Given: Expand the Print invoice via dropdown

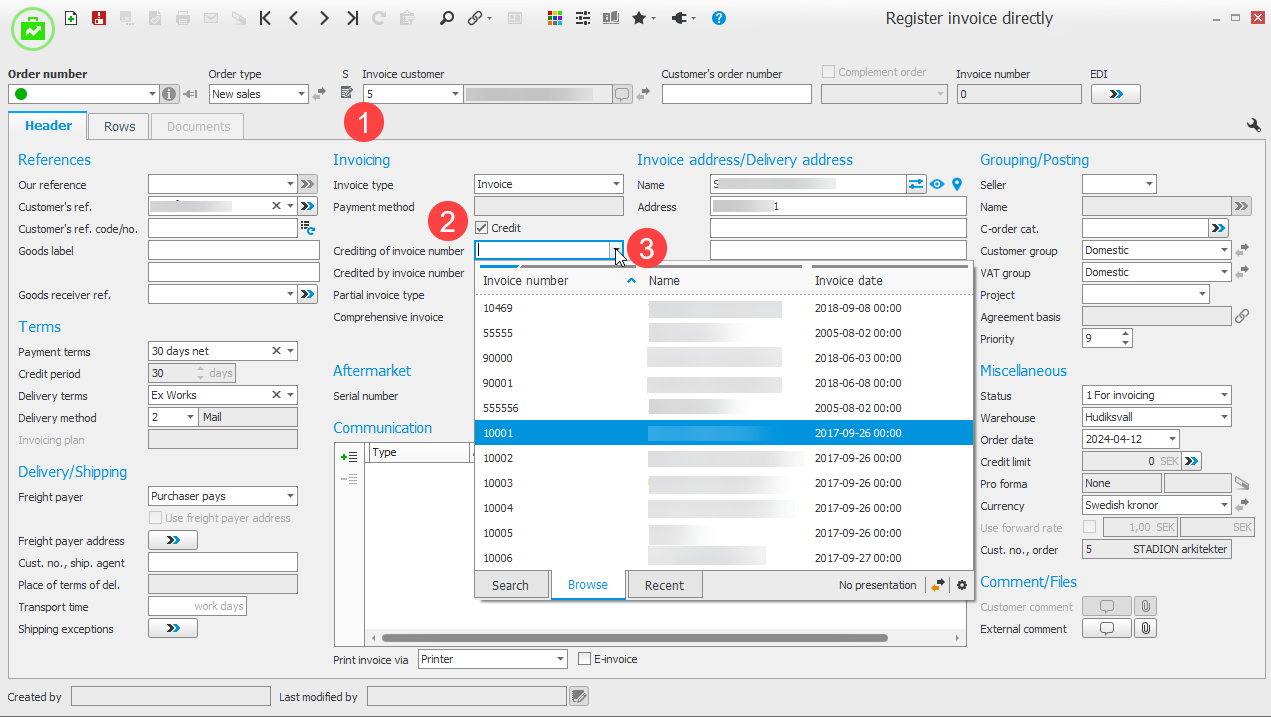Looking at the screenshot, I should (559, 660).
